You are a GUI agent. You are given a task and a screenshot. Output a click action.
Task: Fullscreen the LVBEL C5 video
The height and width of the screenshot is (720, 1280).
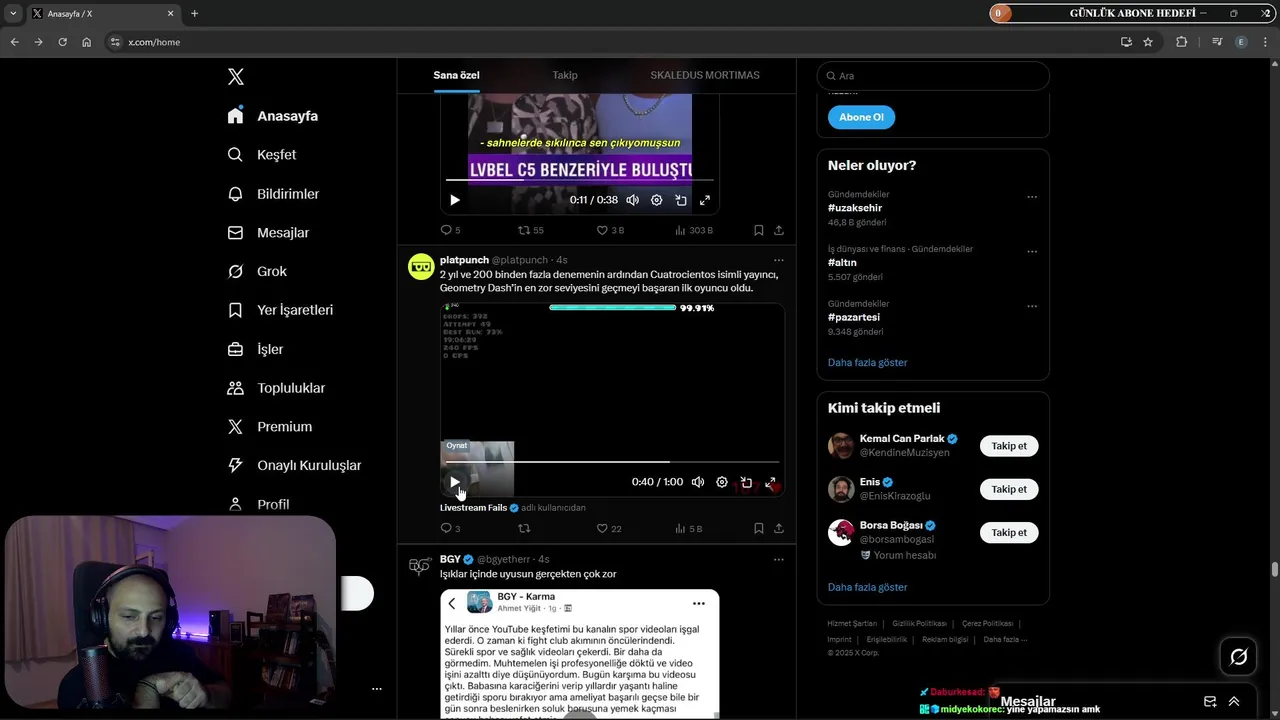coord(705,200)
